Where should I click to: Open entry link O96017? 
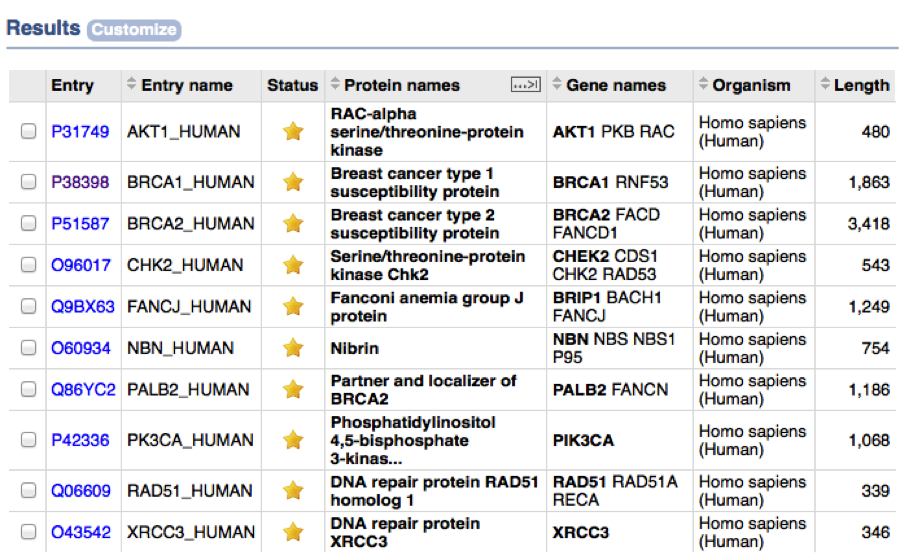tap(81, 265)
